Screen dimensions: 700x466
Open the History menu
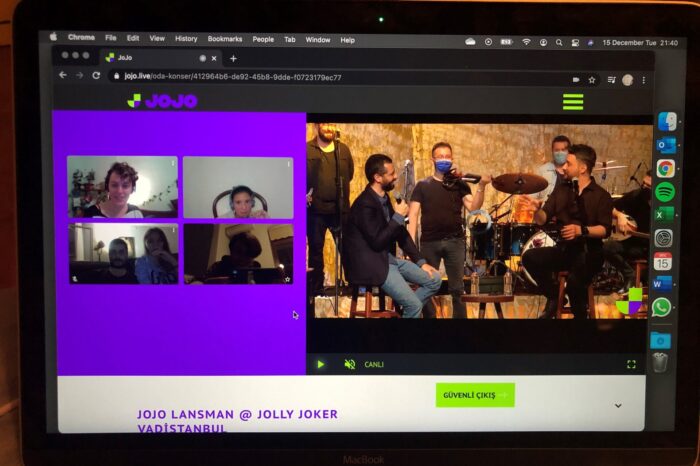(186, 39)
